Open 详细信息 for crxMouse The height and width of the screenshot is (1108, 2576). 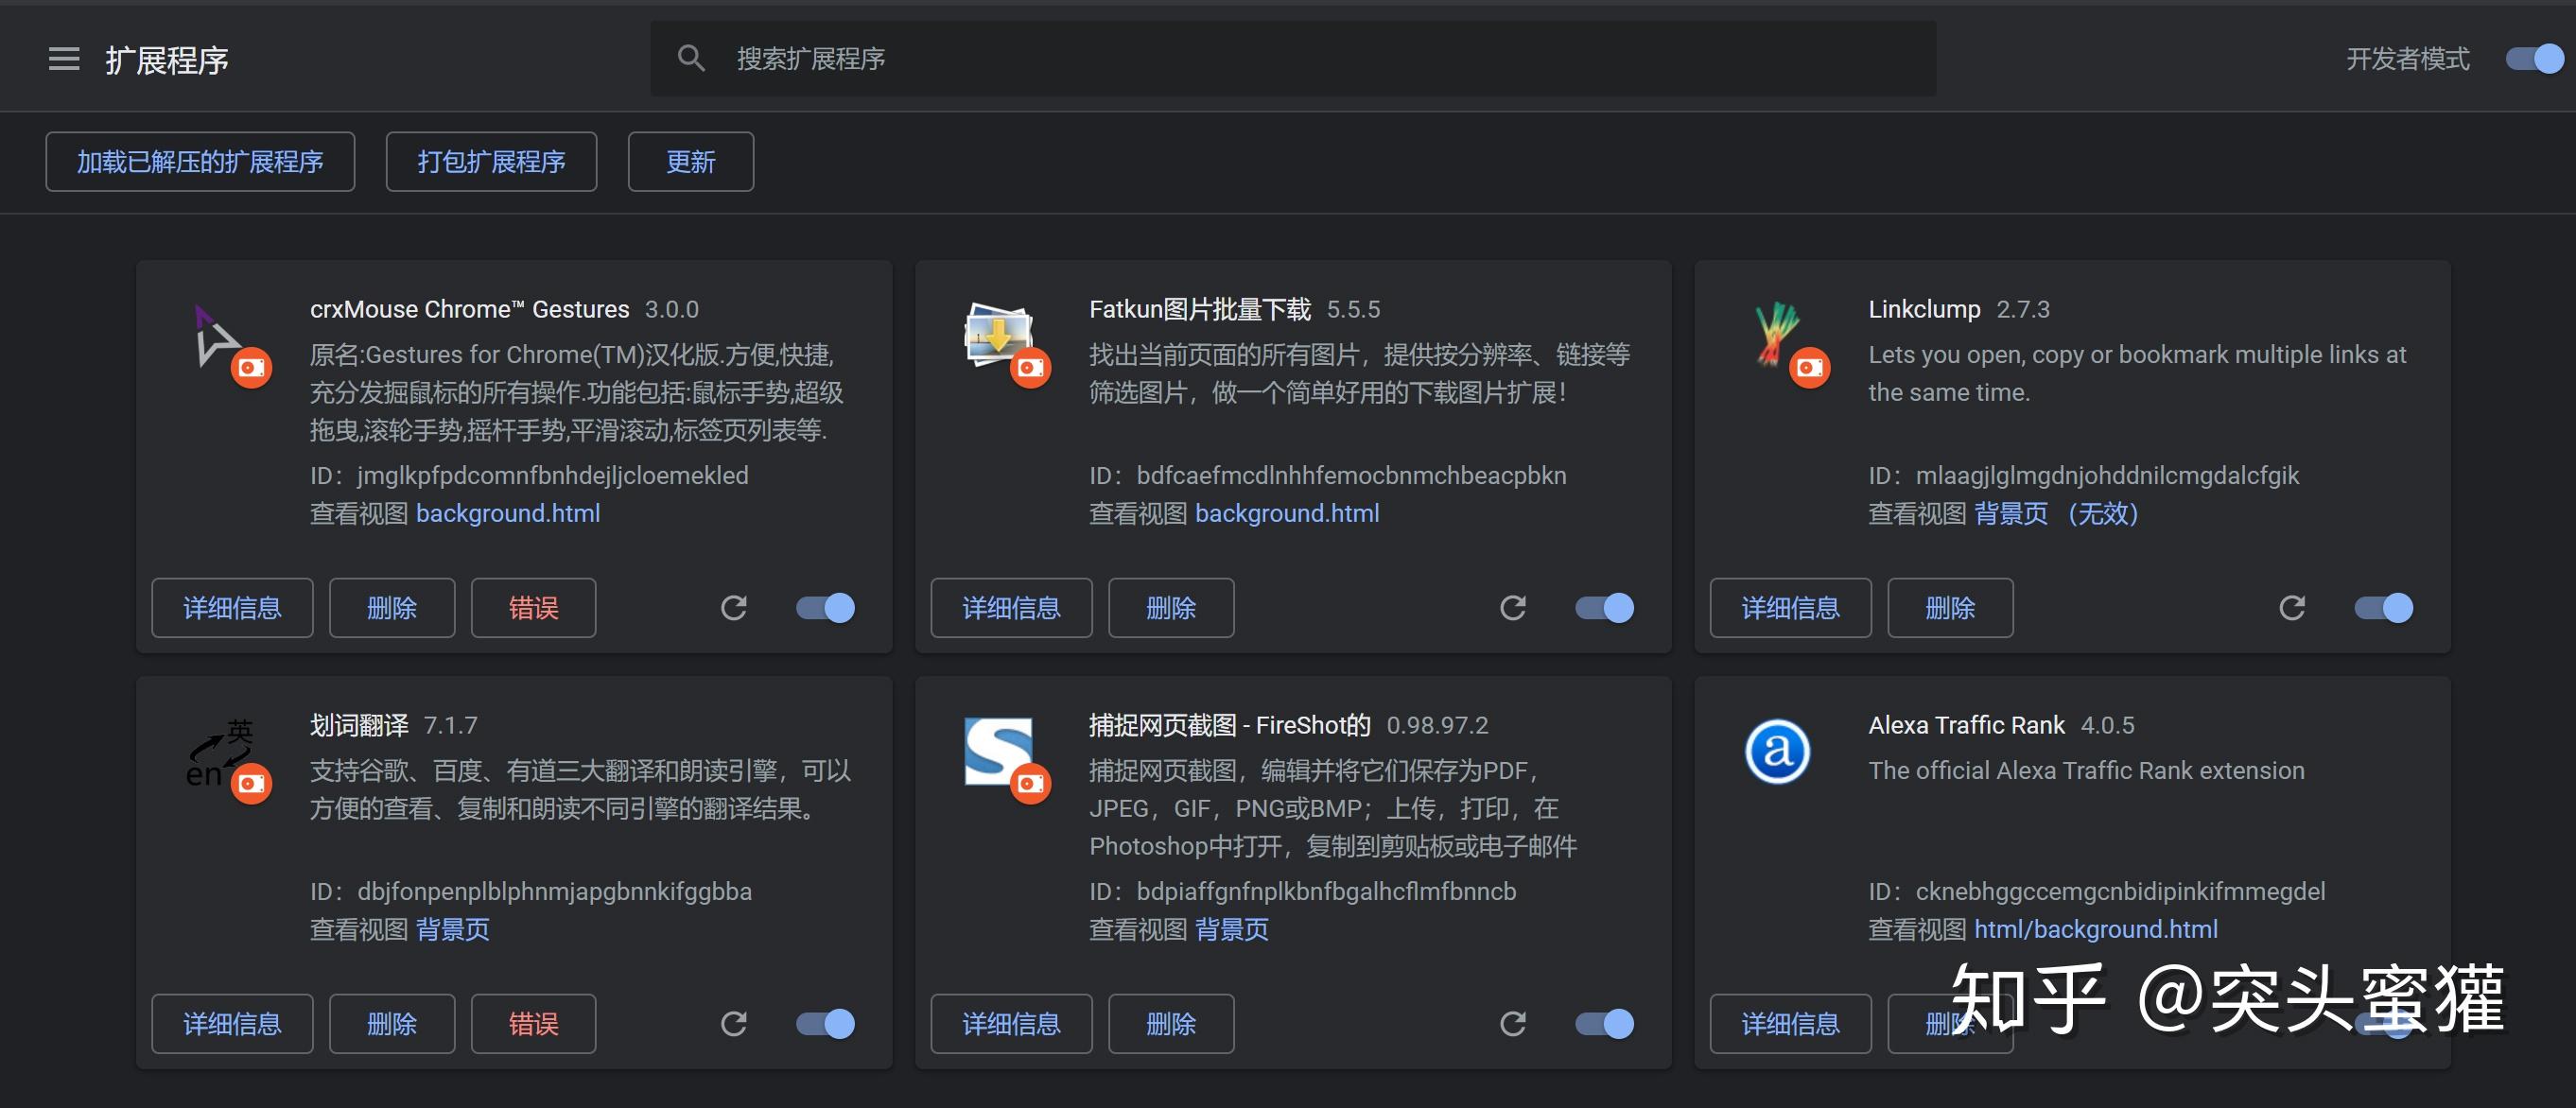click(x=232, y=608)
